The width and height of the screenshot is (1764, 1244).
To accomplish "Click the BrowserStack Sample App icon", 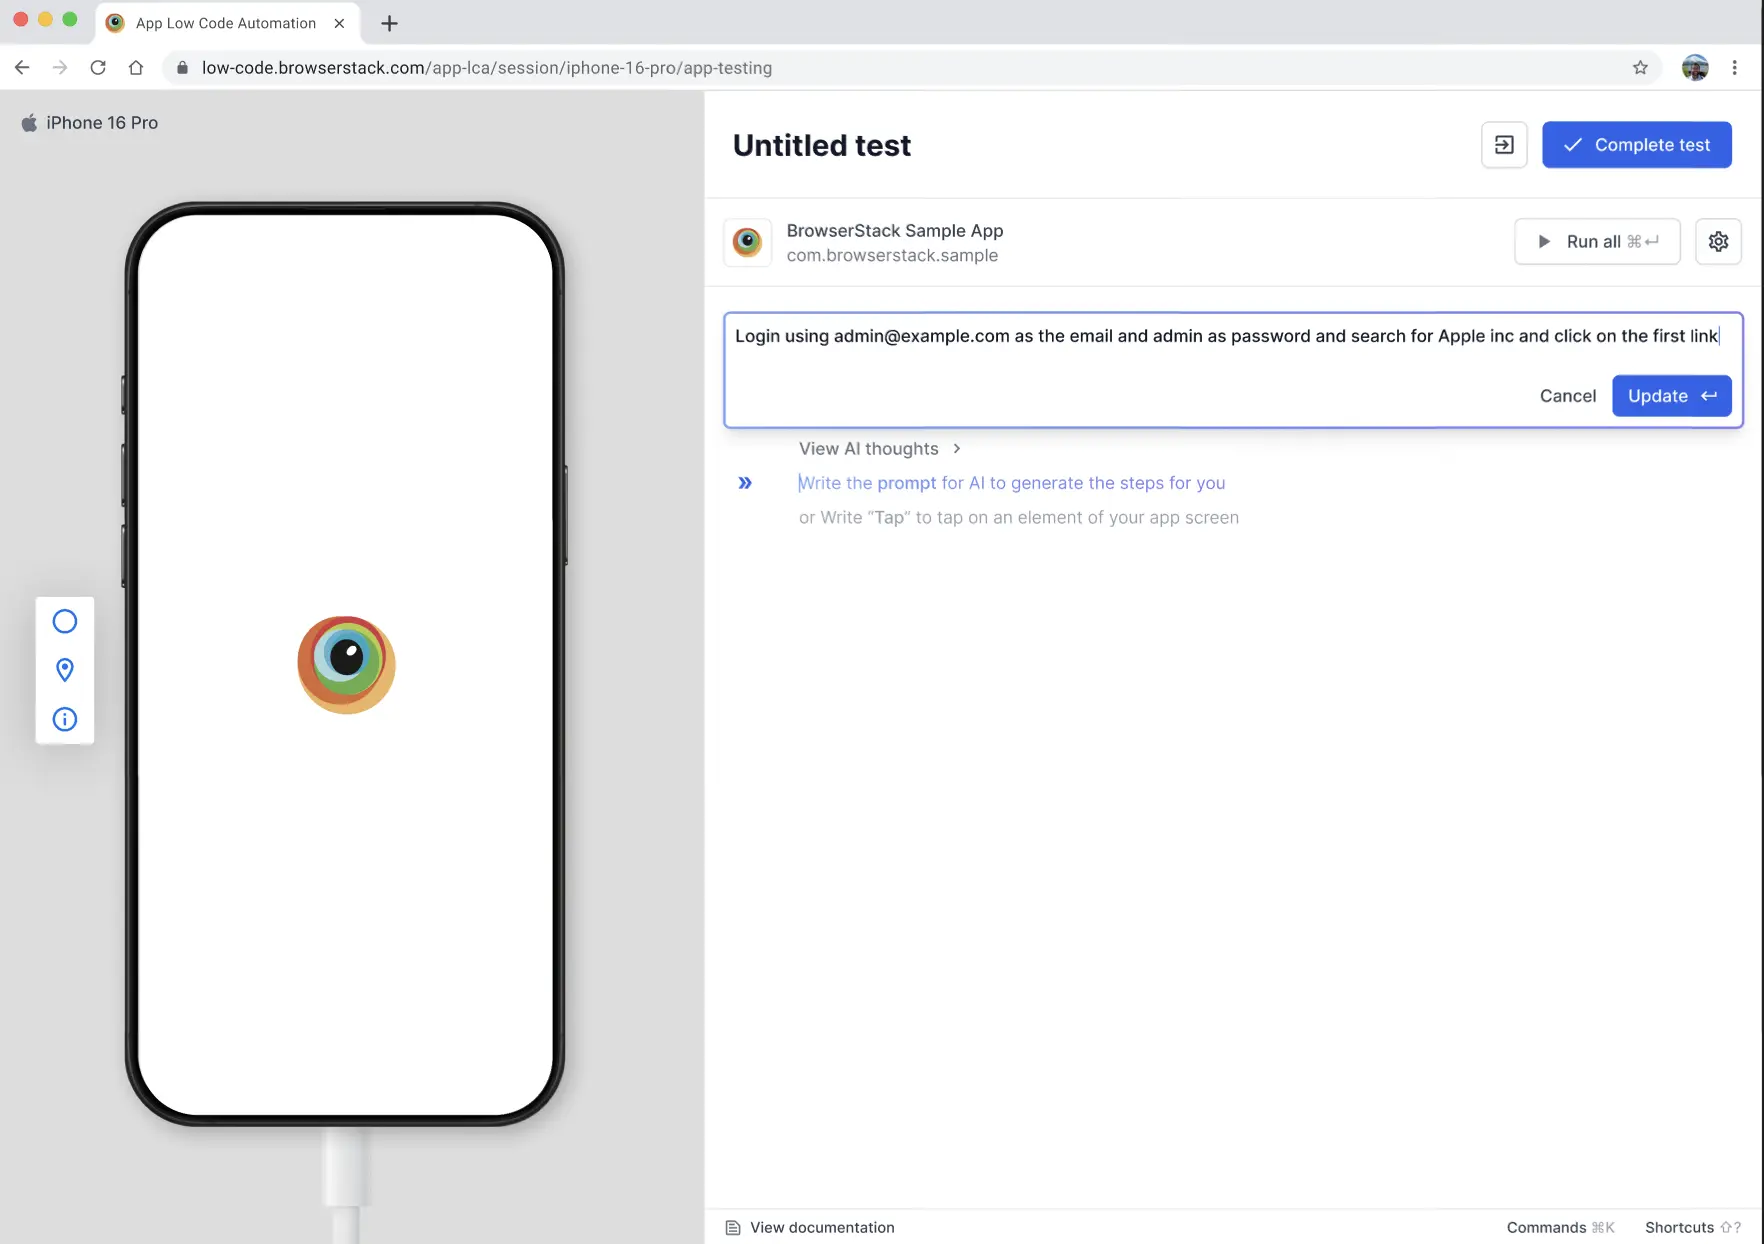I will click(x=747, y=242).
